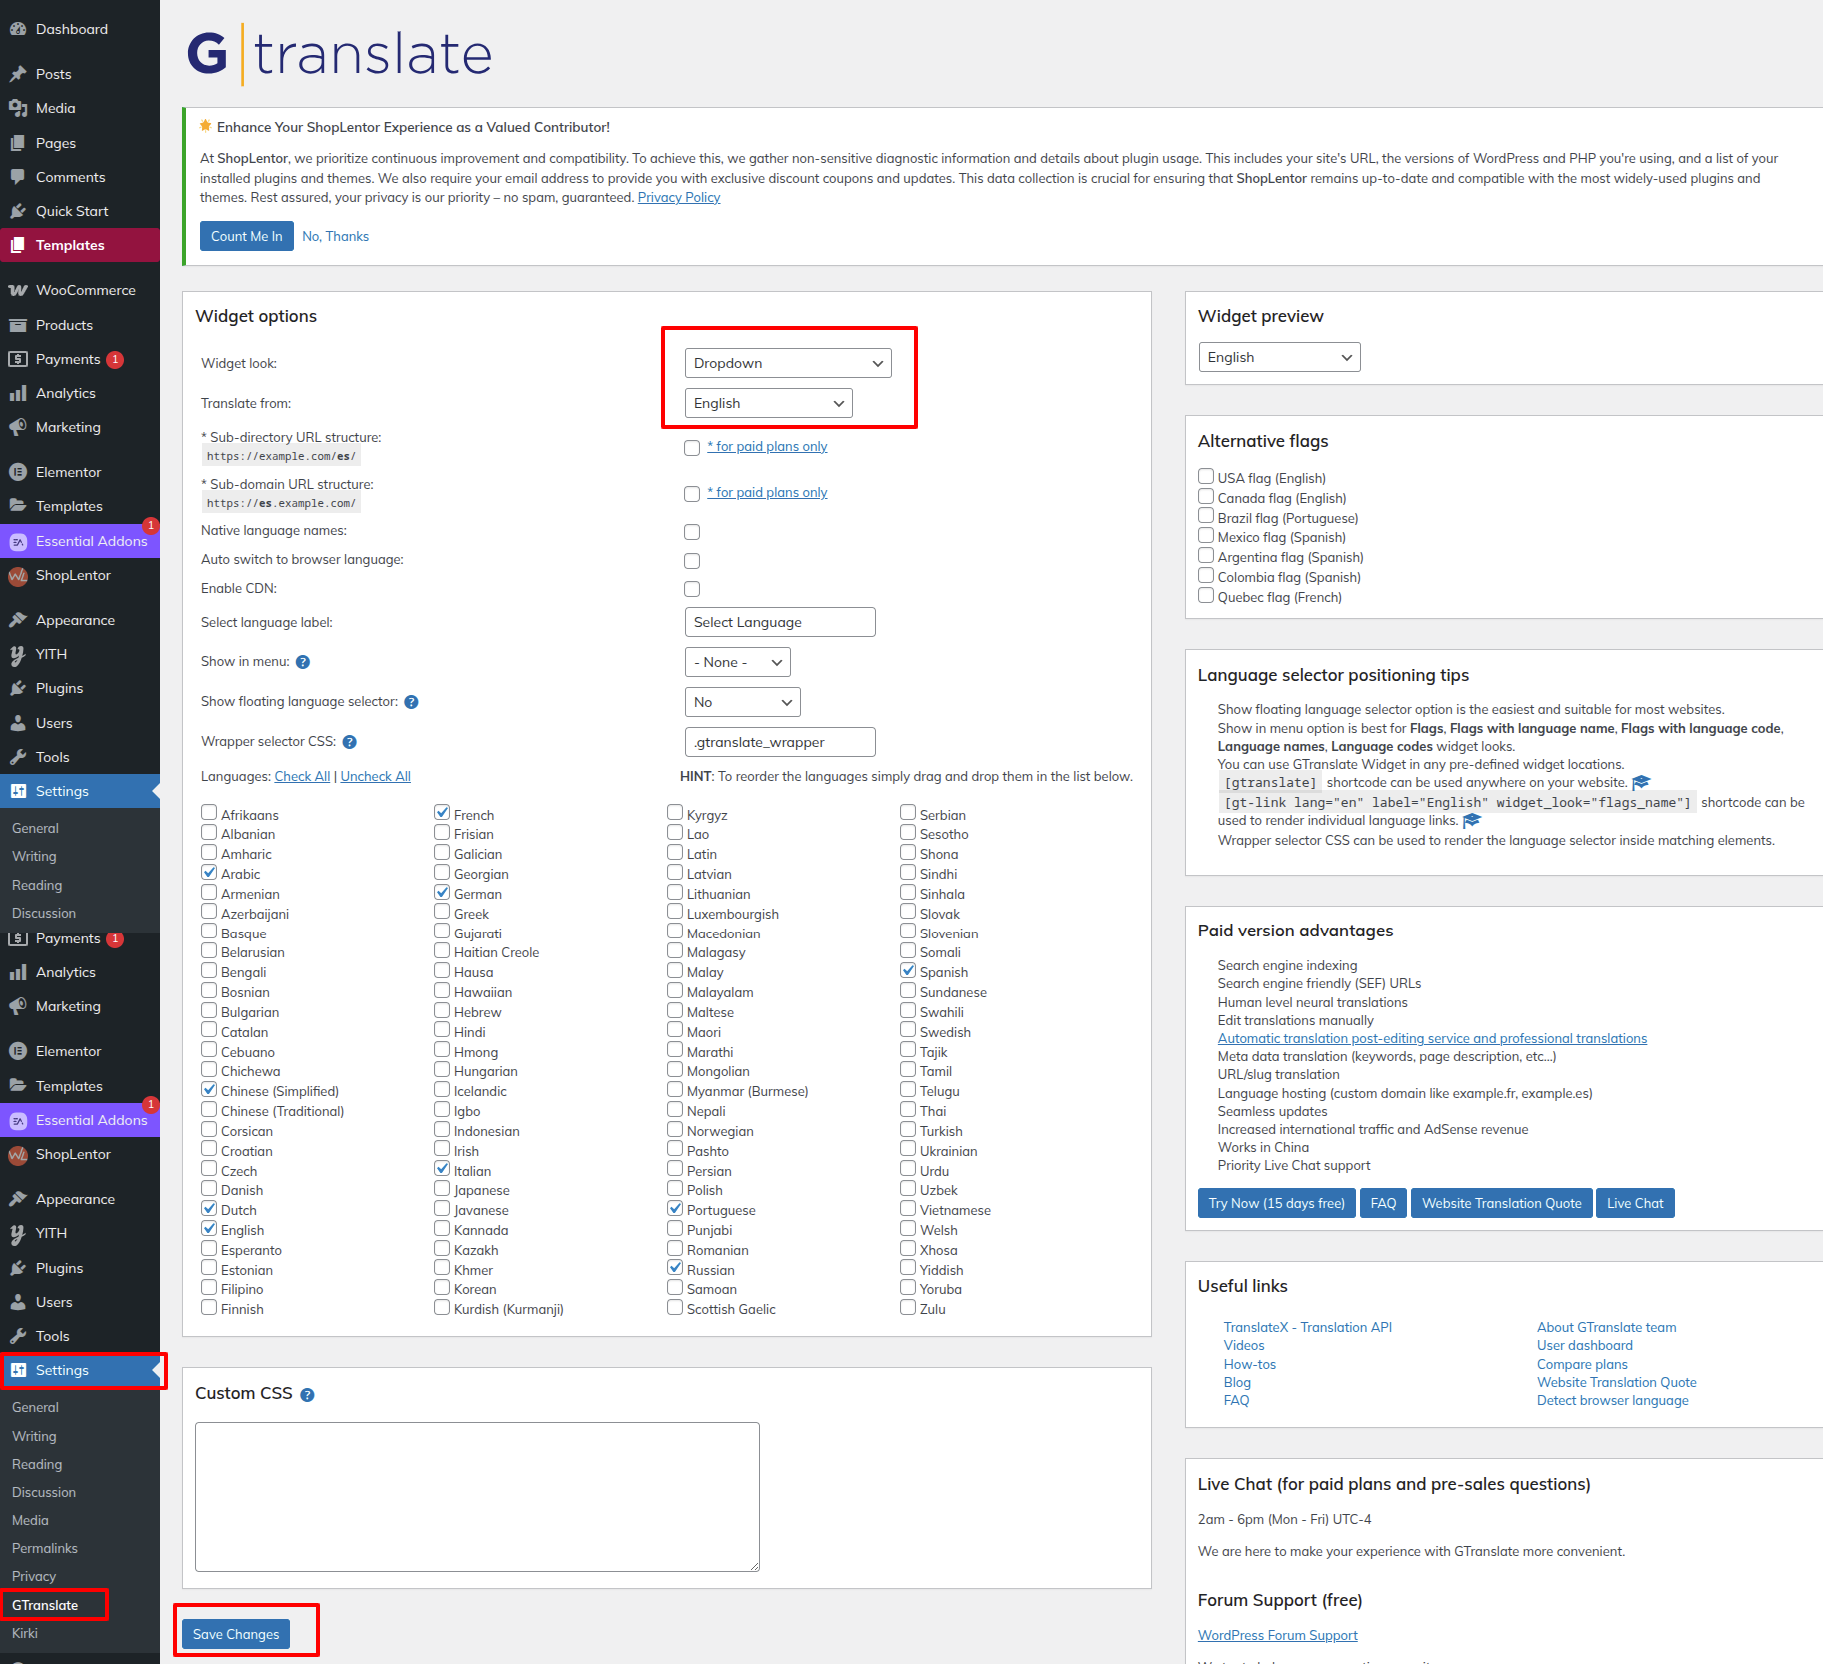
Task: Enable Auto switch to browser language
Action: [692, 561]
